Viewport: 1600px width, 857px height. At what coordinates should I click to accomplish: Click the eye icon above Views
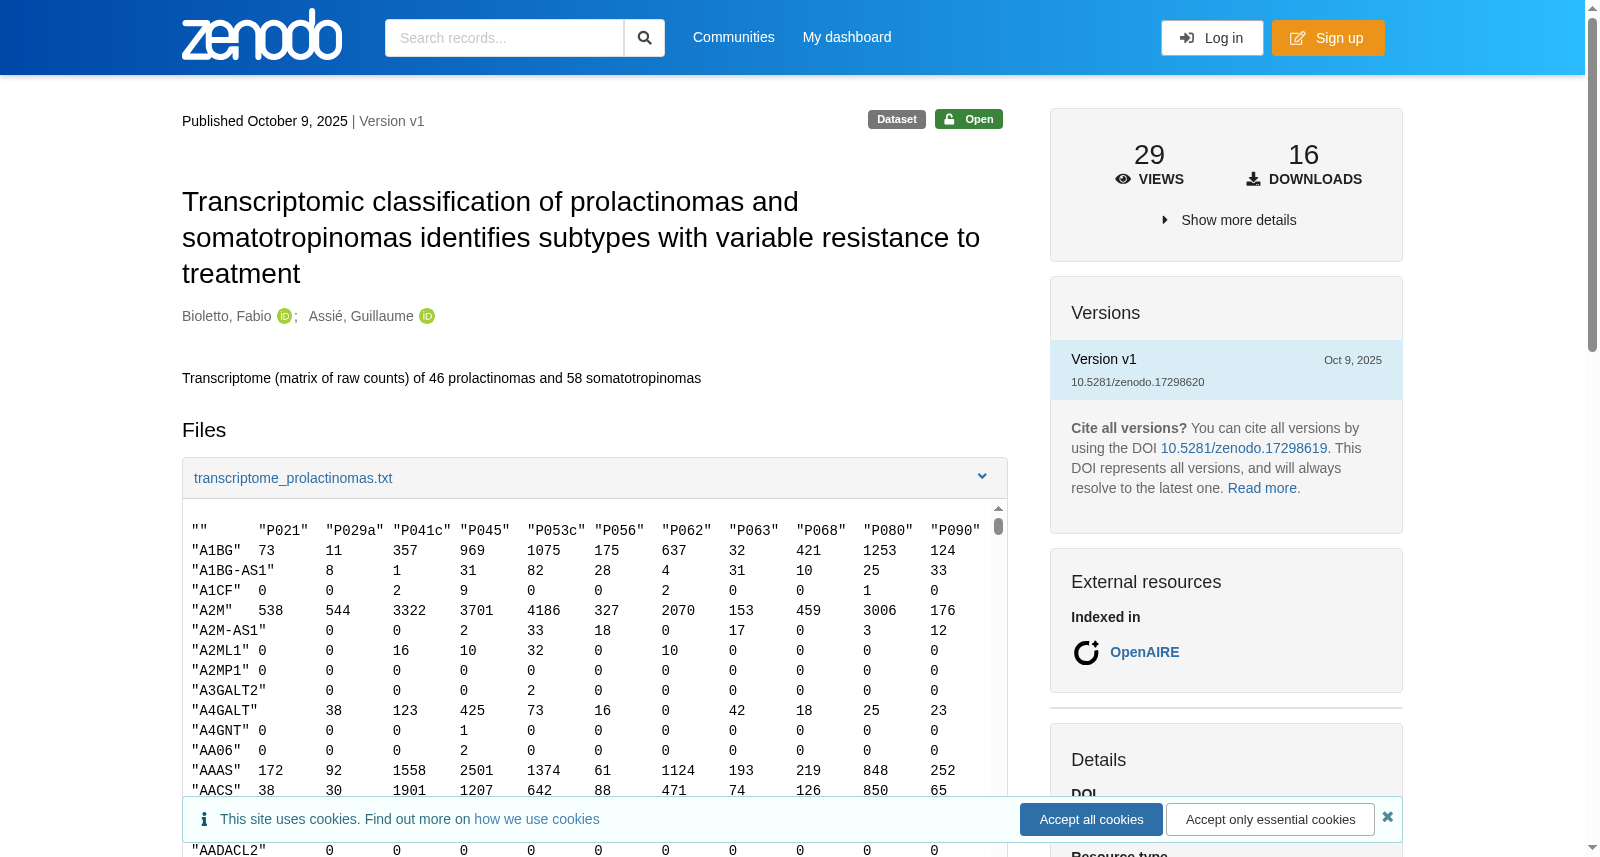point(1123,179)
